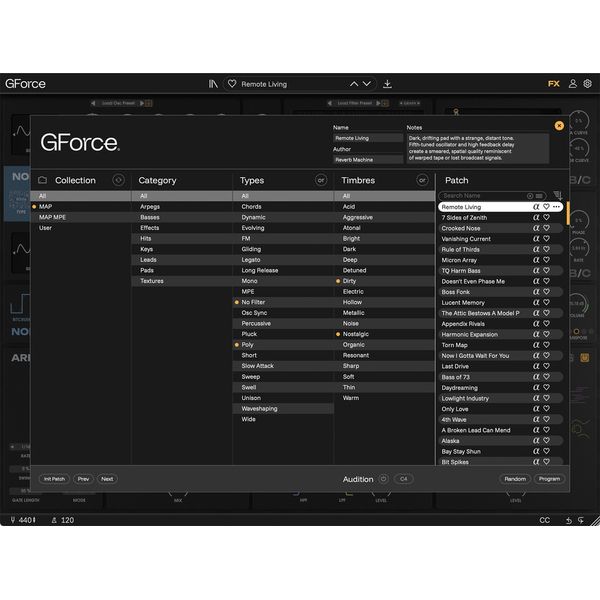This screenshot has width=600, height=600.
Task: Click the Collection folder icon
Action: click(x=42, y=180)
